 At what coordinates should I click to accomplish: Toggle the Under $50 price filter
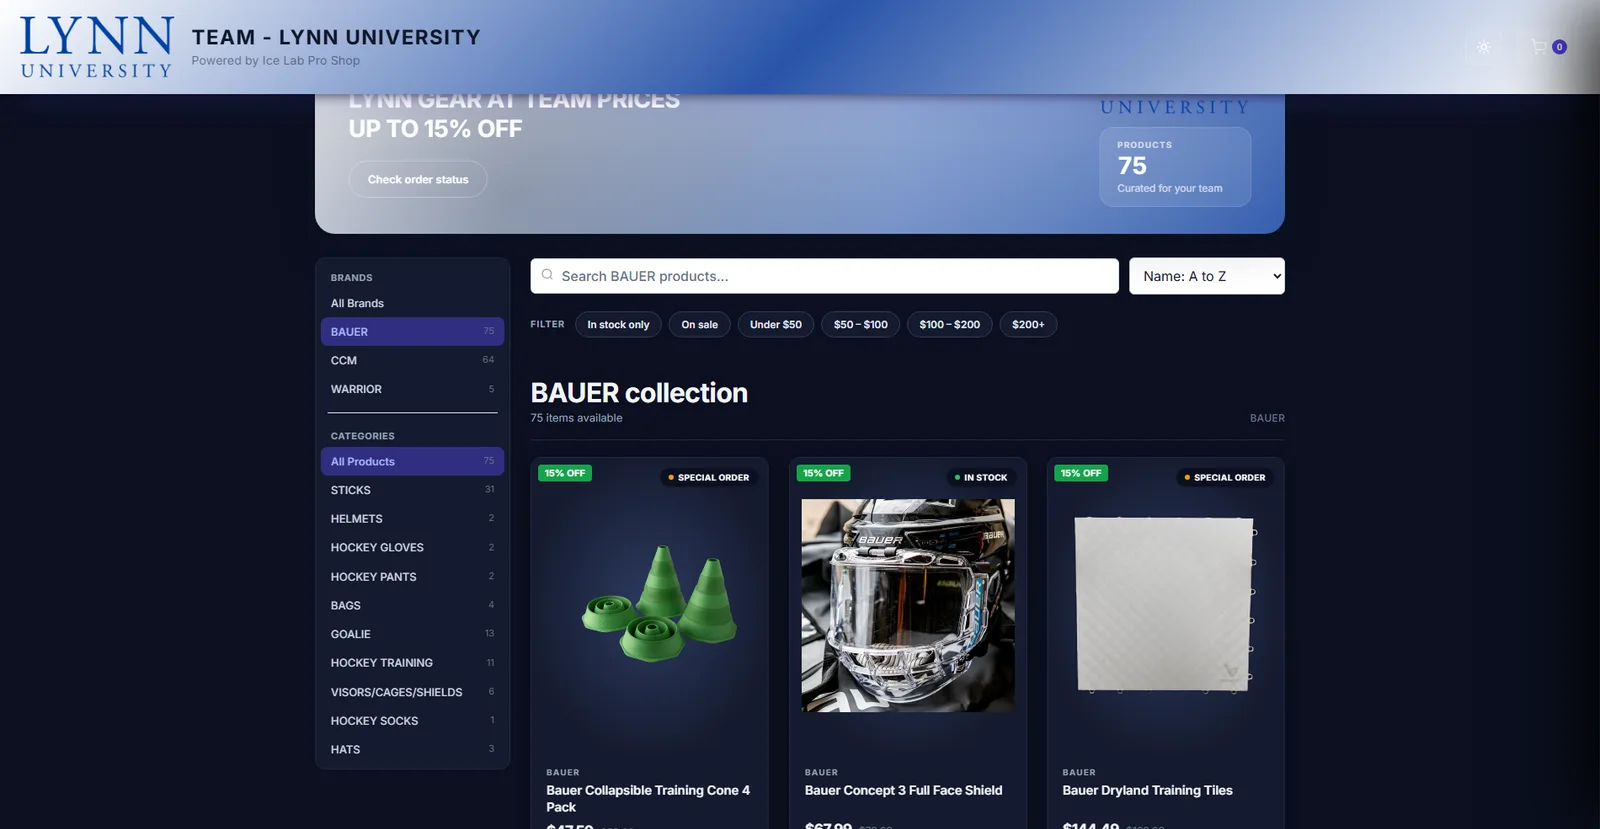[776, 325]
